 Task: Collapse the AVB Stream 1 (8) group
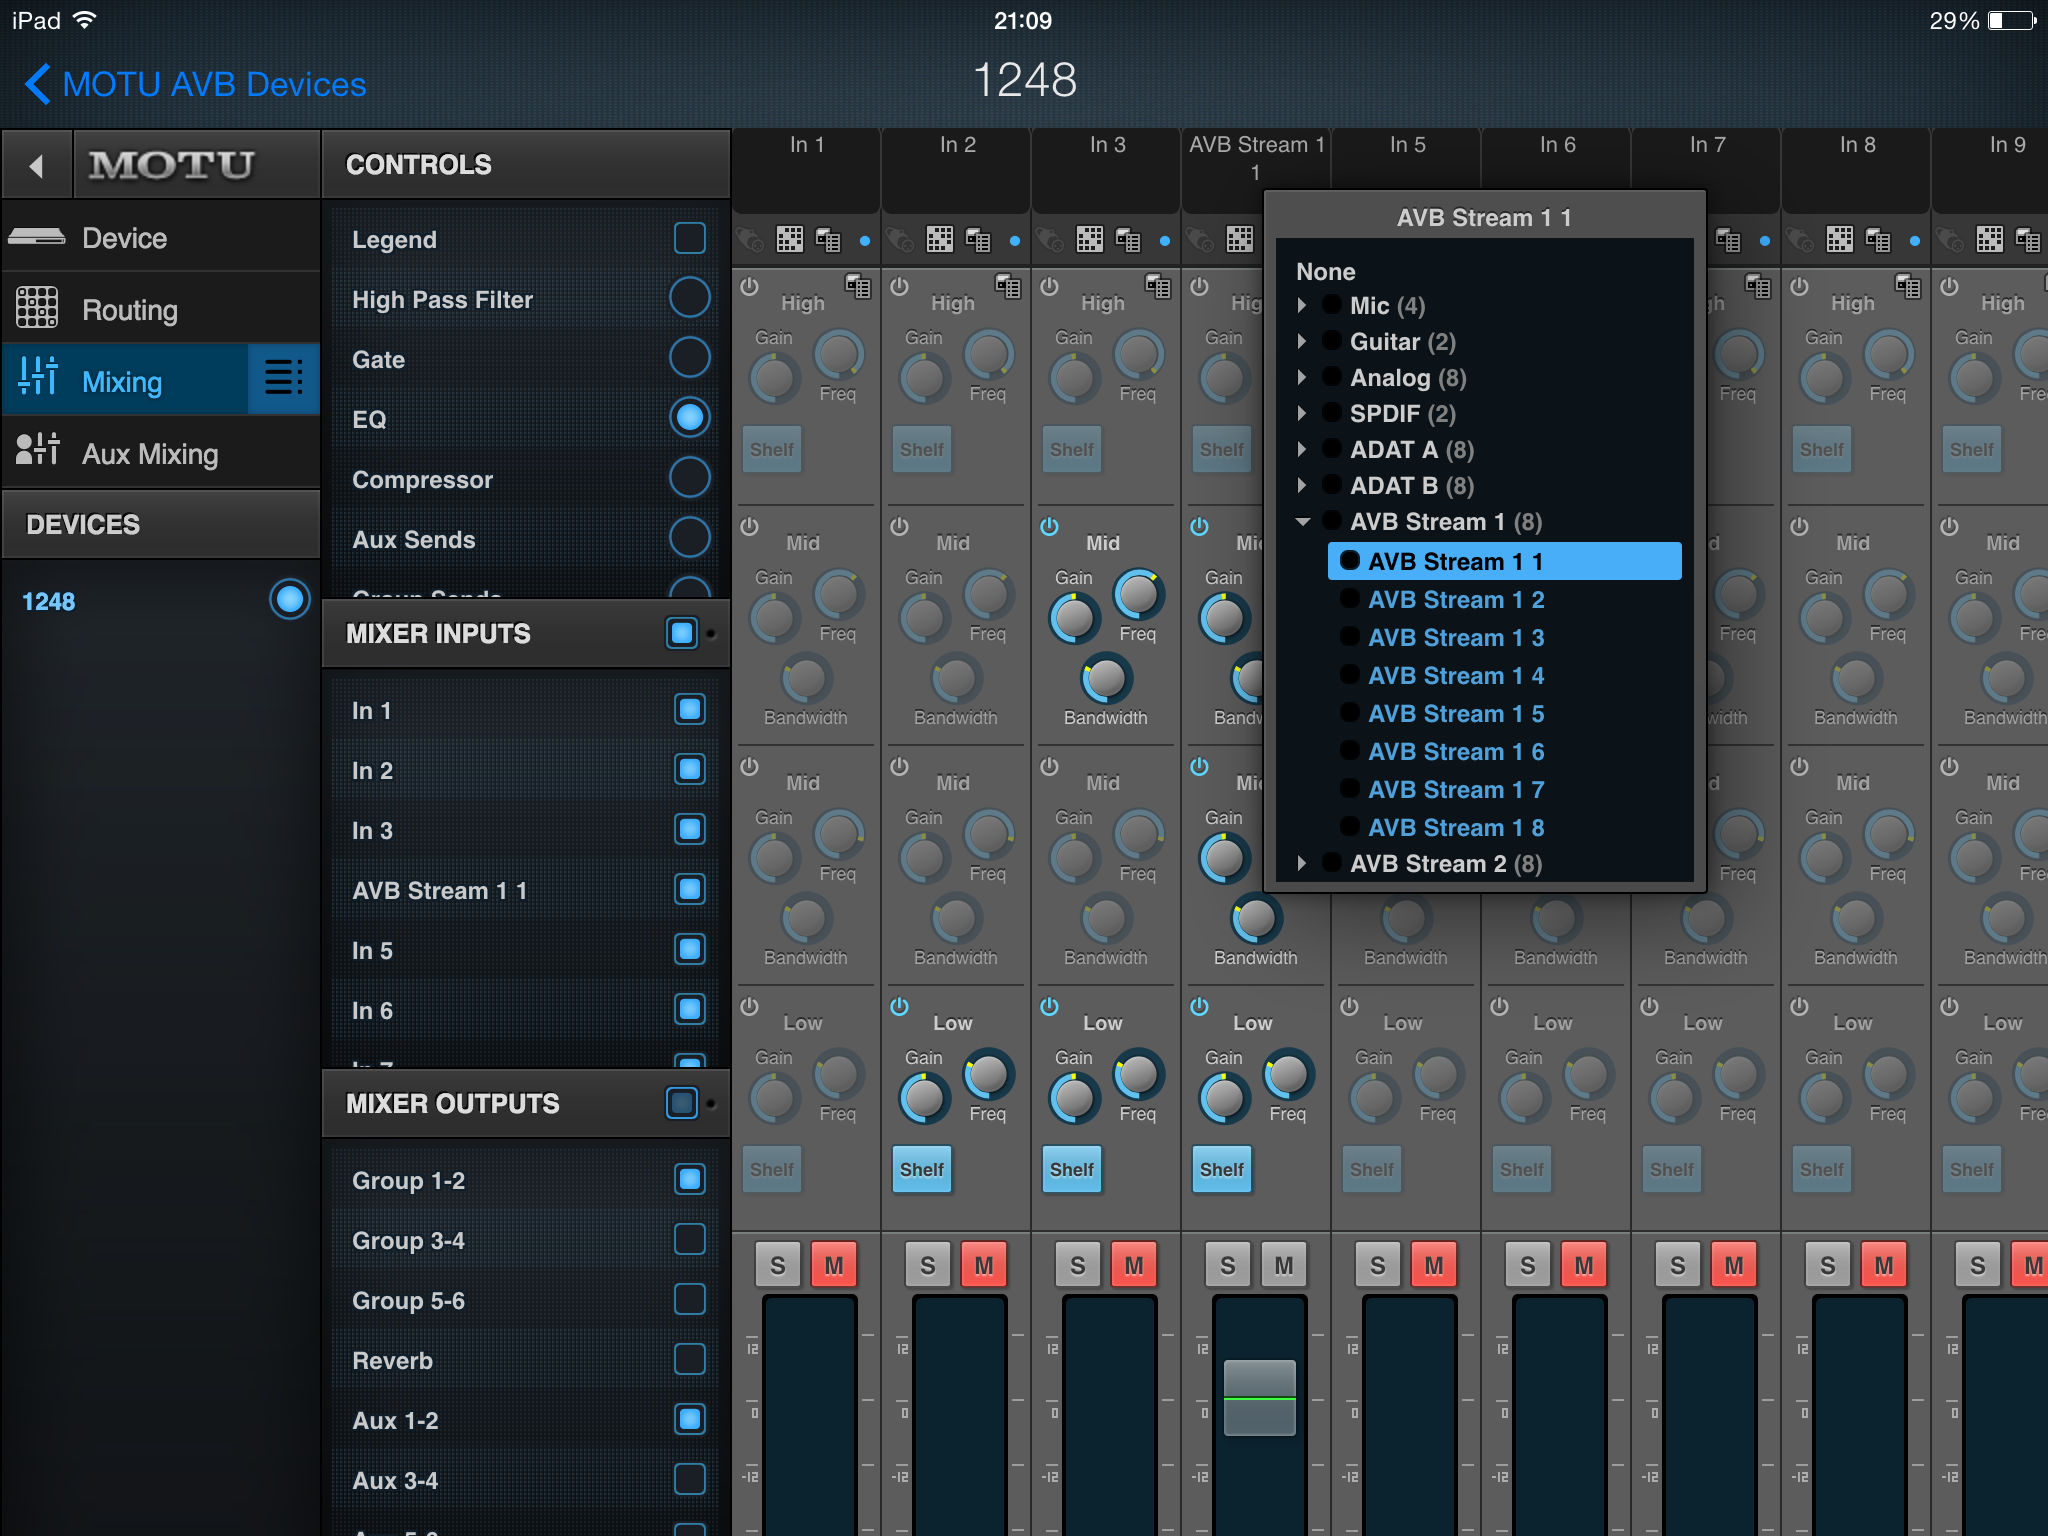[x=1302, y=521]
